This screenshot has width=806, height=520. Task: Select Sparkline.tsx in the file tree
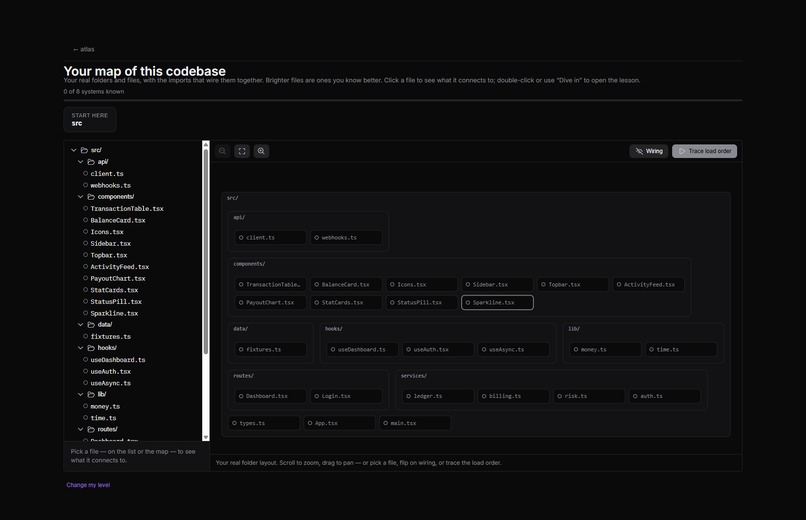pyautogui.click(x=114, y=313)
